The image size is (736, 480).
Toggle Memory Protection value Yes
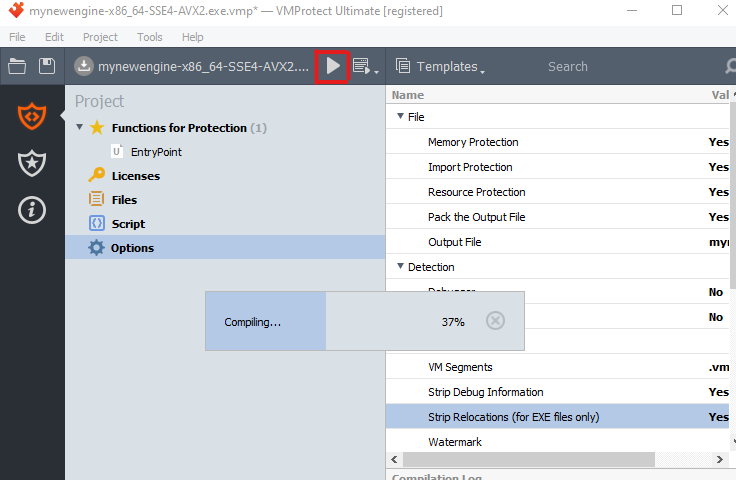pyautogui.click(x=718, y=142)
